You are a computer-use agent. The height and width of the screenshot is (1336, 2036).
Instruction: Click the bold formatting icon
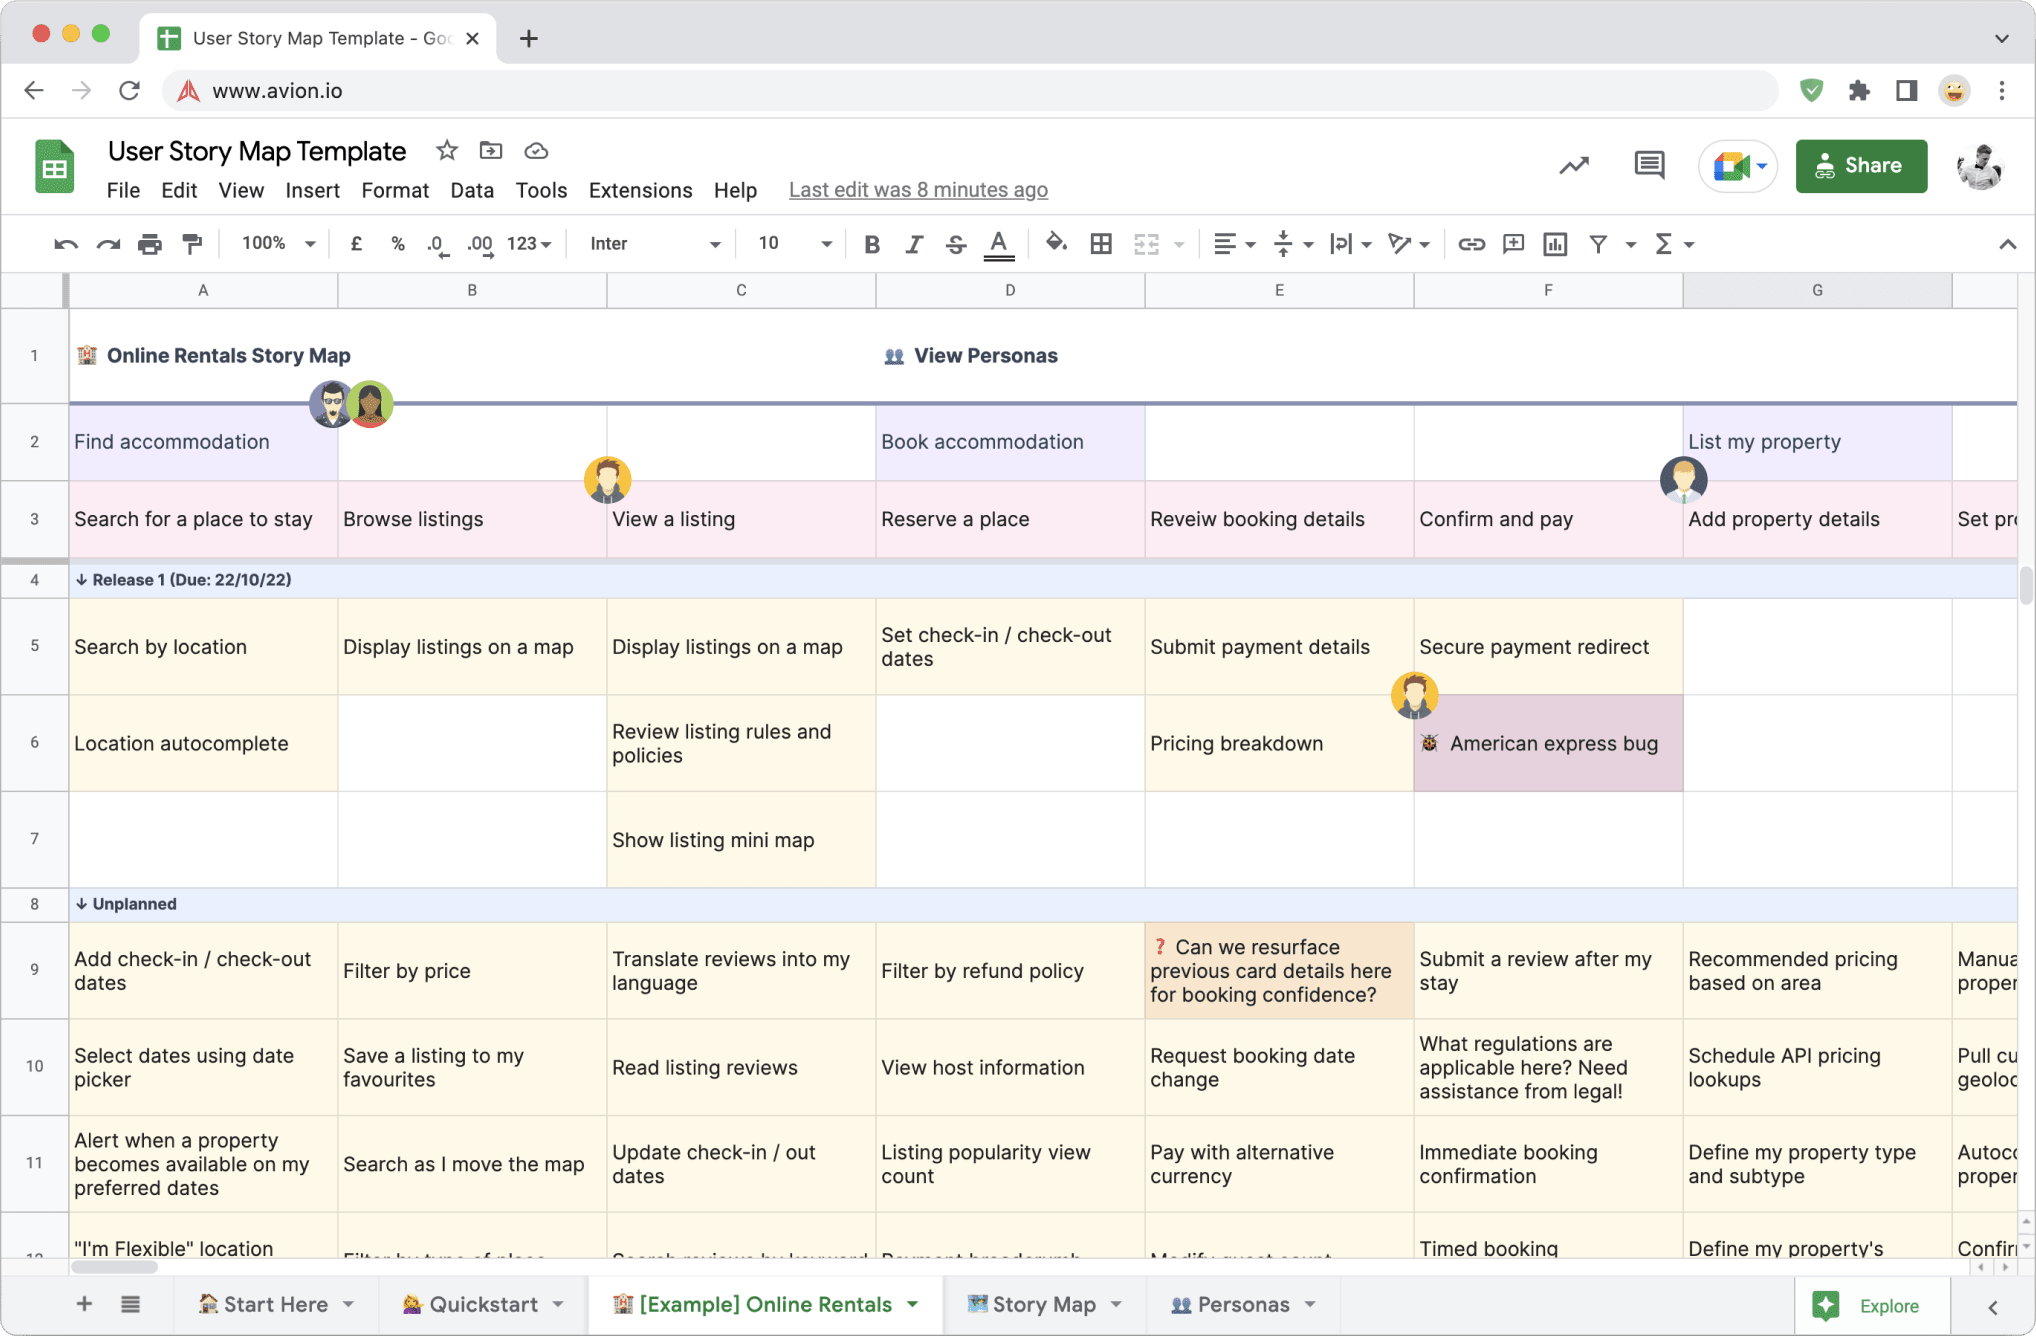(x=870, y=243)
